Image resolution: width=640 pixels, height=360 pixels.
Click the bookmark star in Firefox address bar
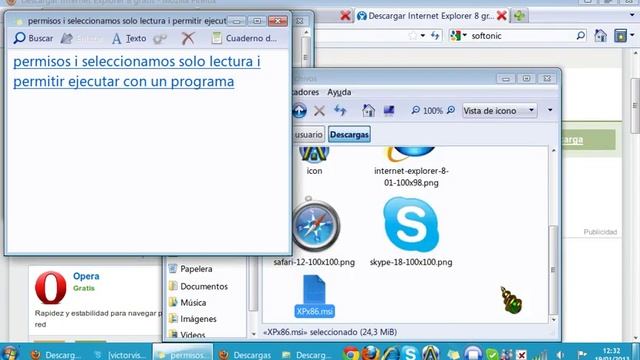tap(413, 36)
